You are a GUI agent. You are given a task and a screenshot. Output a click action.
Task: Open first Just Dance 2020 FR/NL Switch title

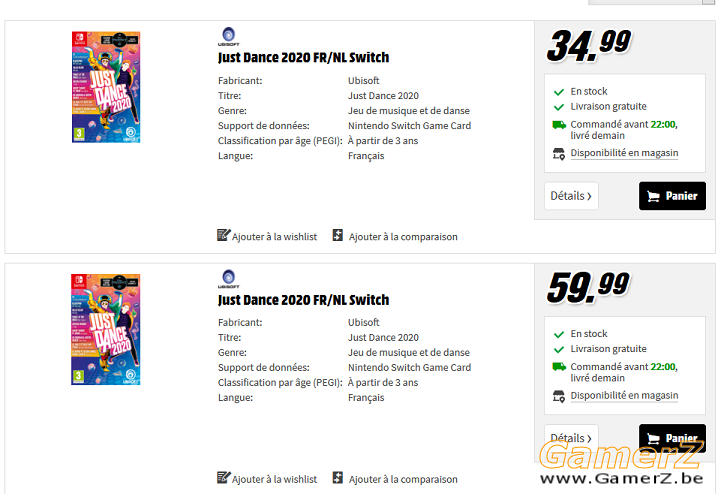tap(303, 58)
